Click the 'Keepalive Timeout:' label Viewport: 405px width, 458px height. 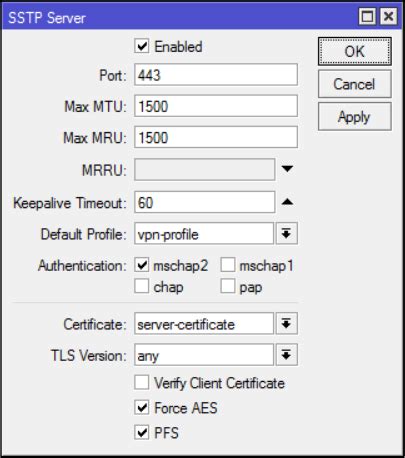[x=70, y=203]
